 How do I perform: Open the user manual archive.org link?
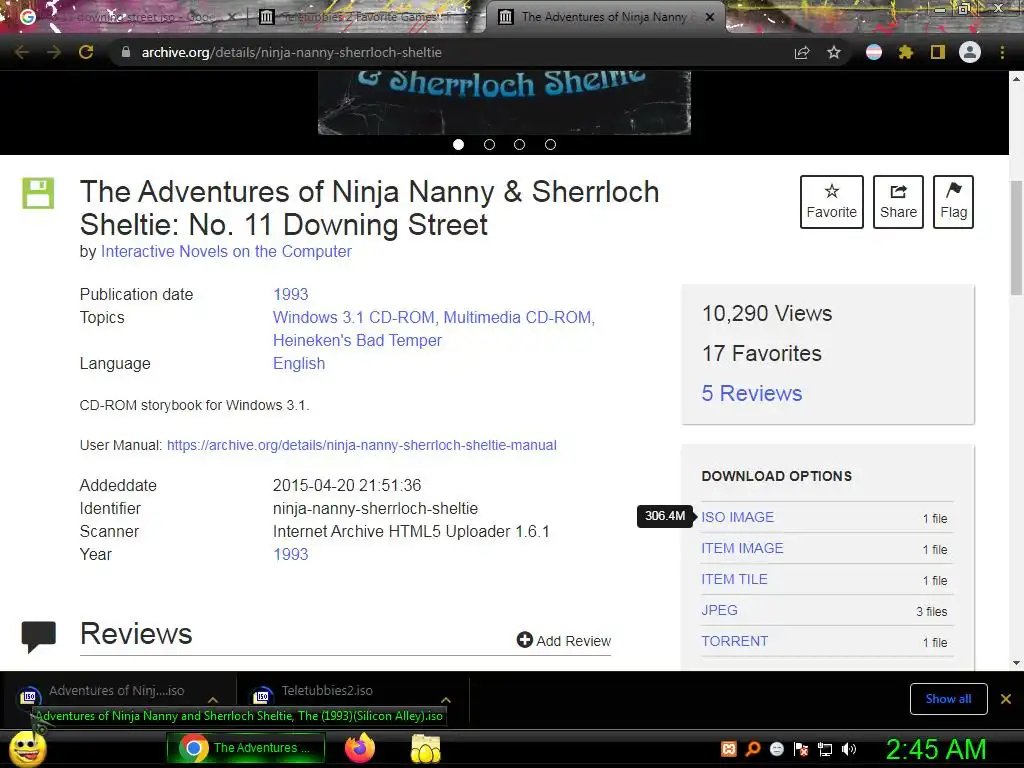362,445
